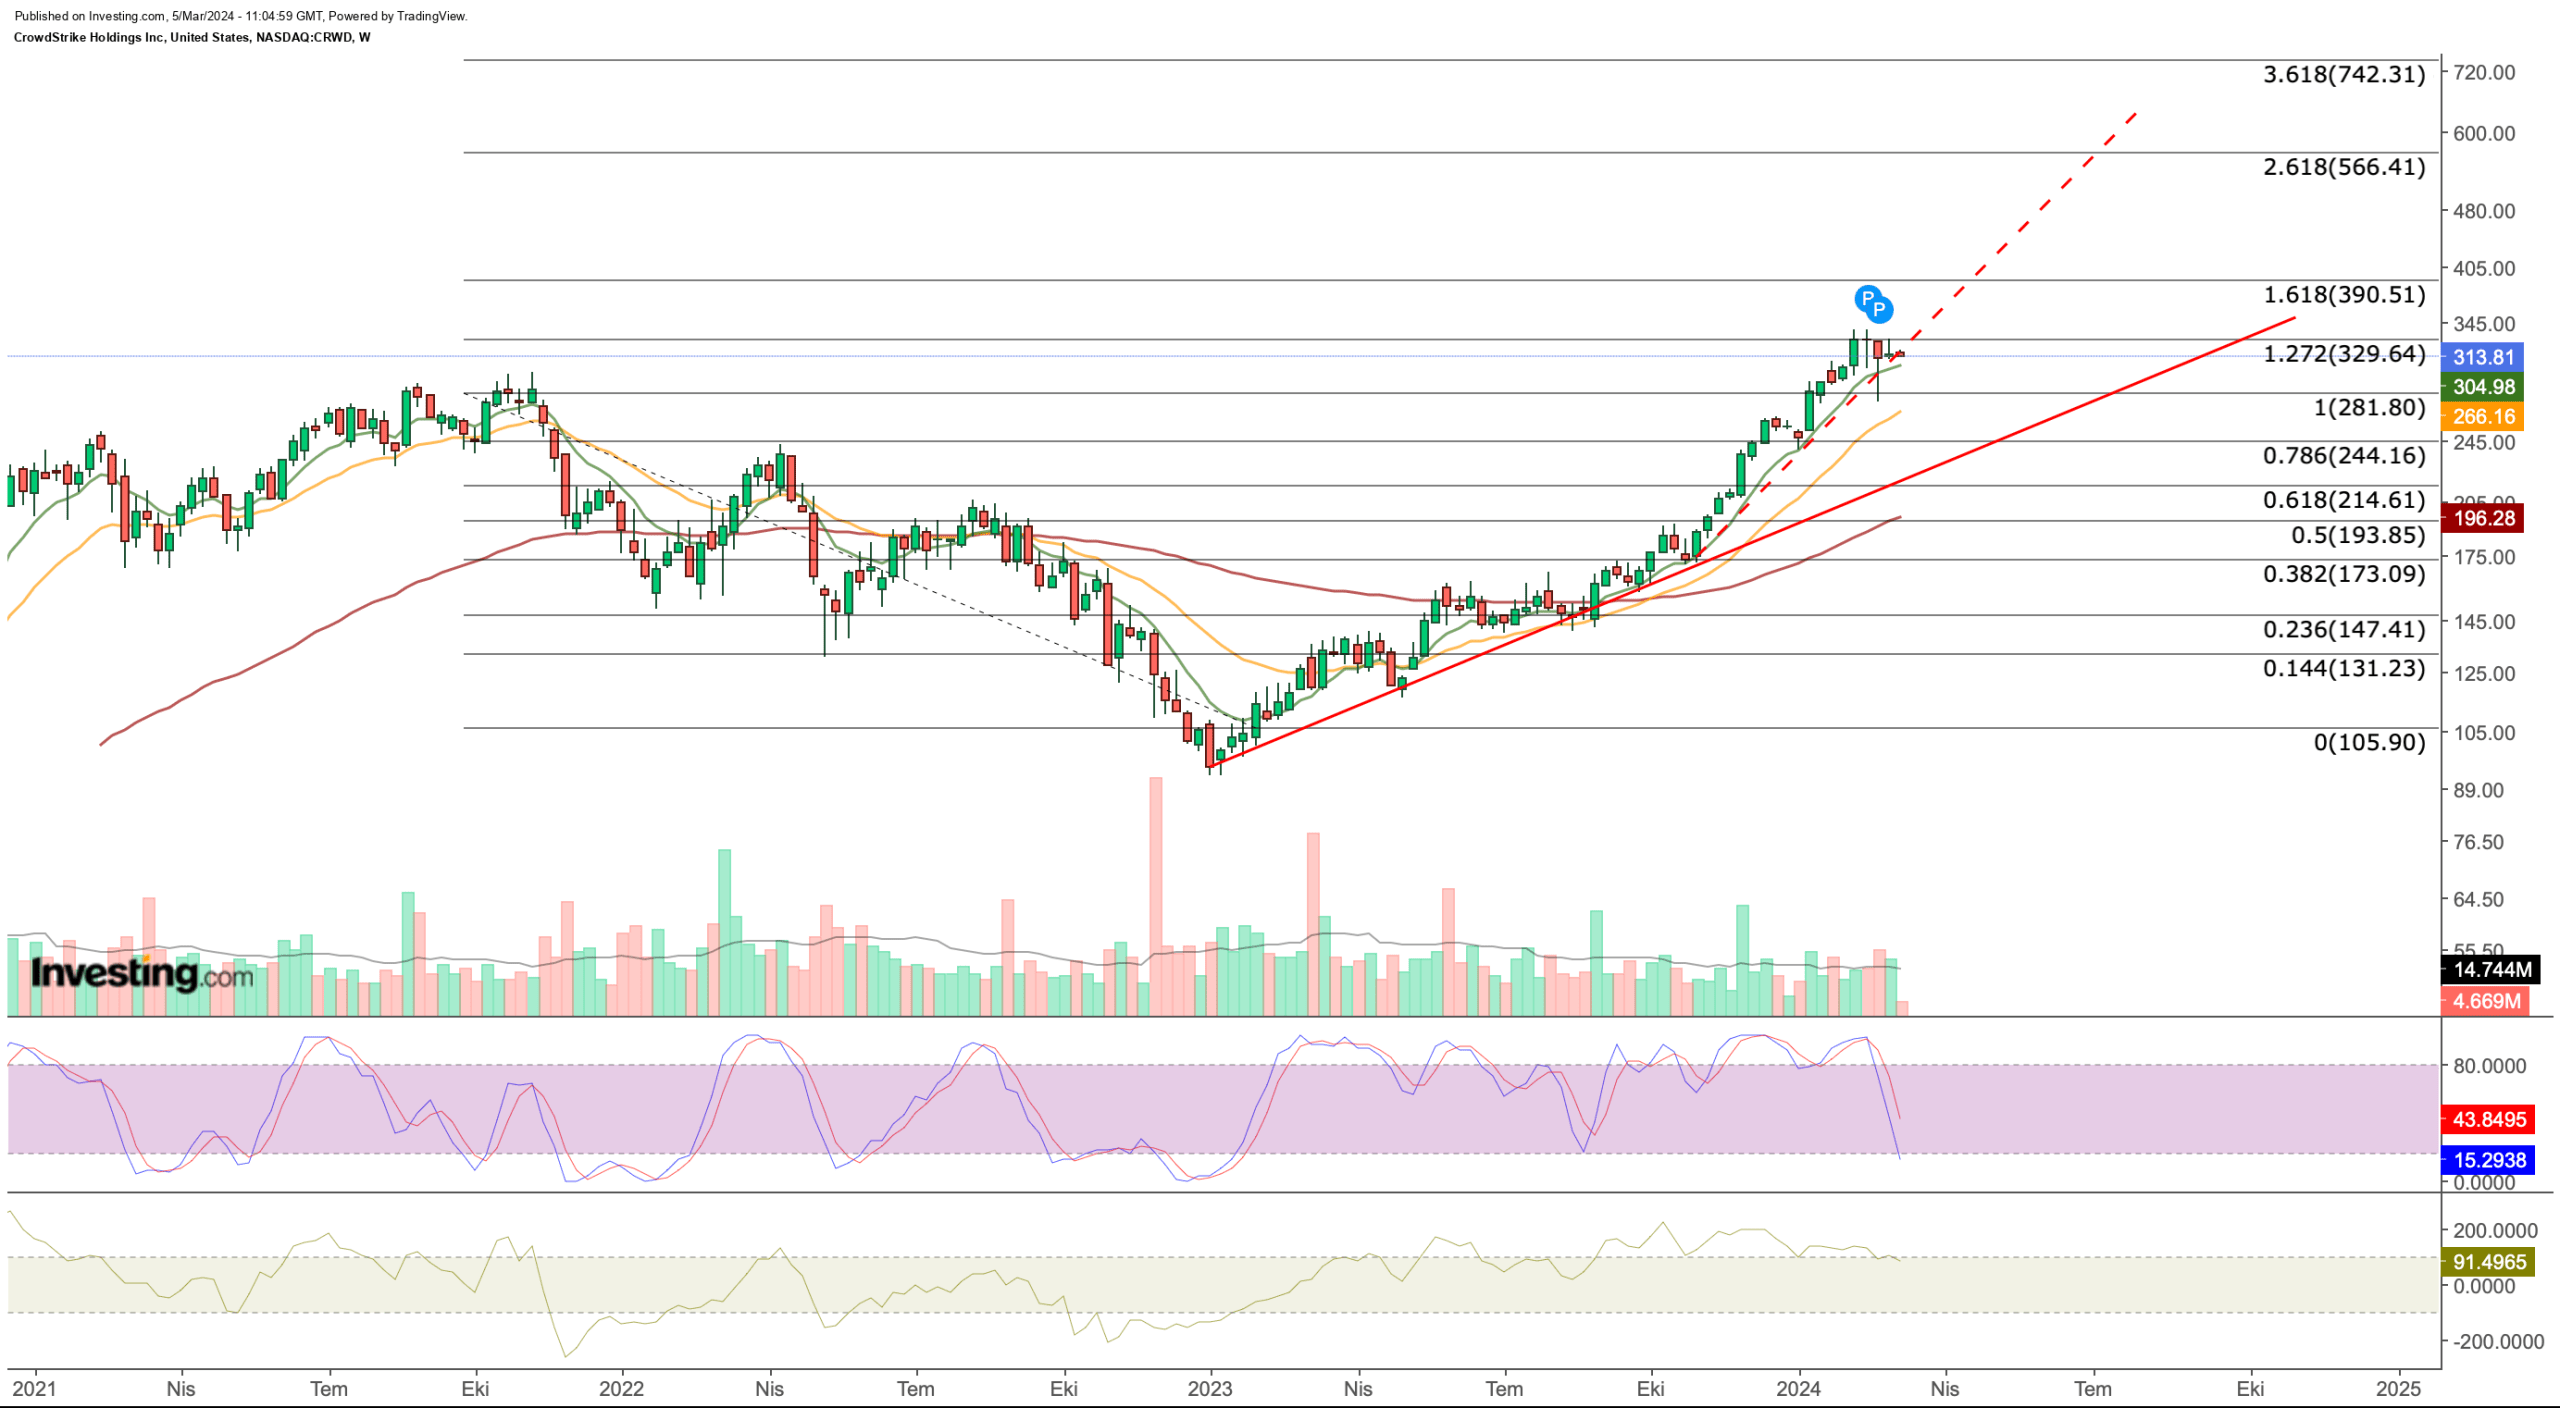Click the red 43.8495 stochastic value
This screenshot has width=2560, height=1408.
click(x=2488, y=1119)
